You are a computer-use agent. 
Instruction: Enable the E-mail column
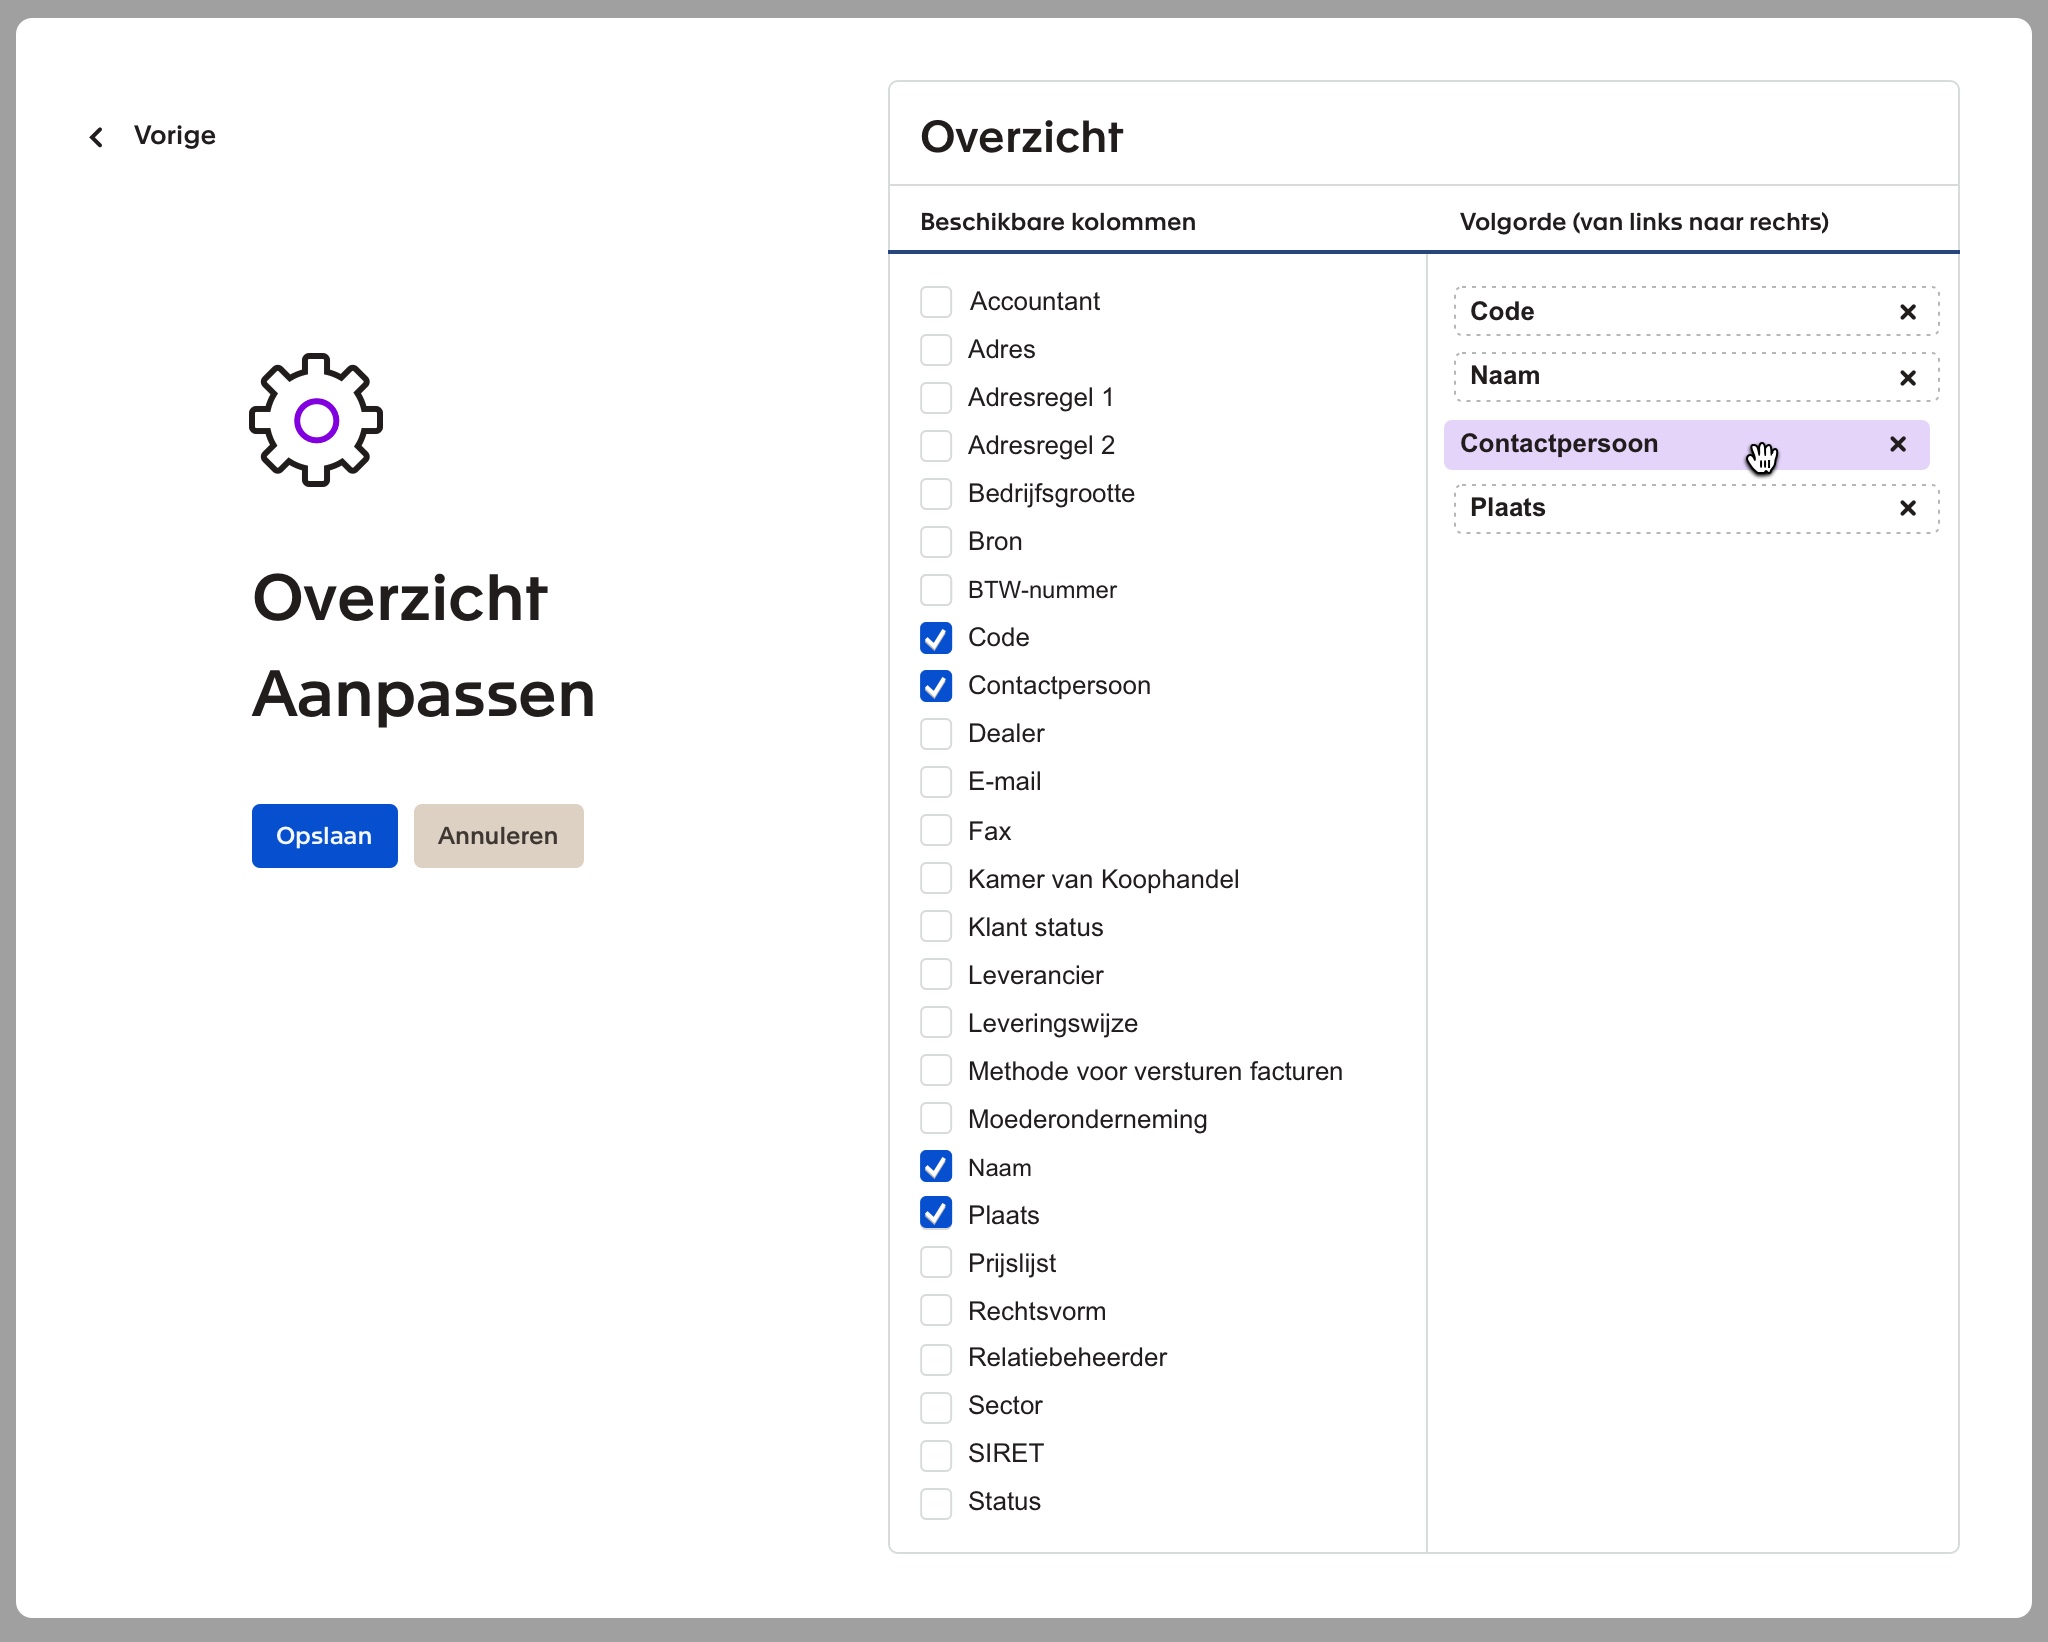[936, 781]
